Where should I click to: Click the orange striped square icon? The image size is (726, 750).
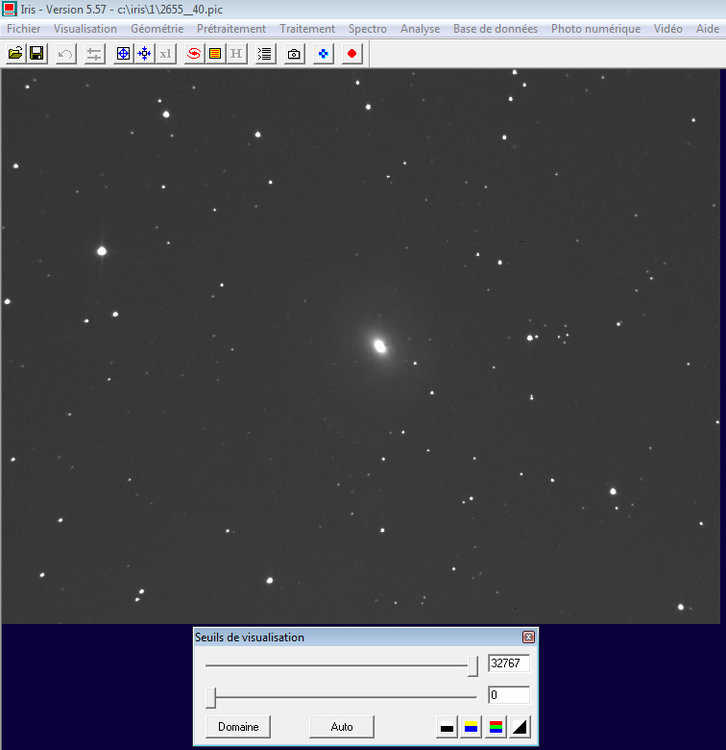tap(215, 54)
